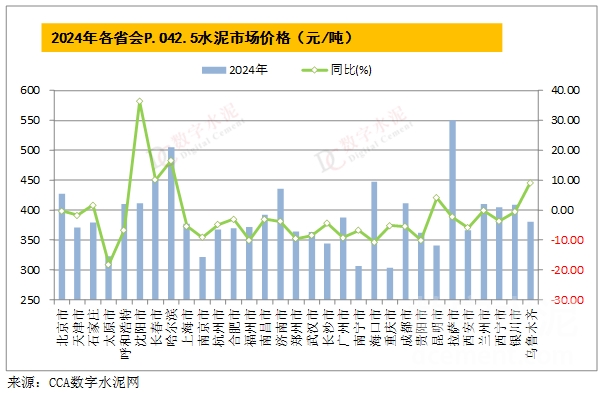Click the 乌鲁木齐 diamond marker on green line
Image resolution: width=603 pixels, height=393 pixels.
(x=530, y=183)
